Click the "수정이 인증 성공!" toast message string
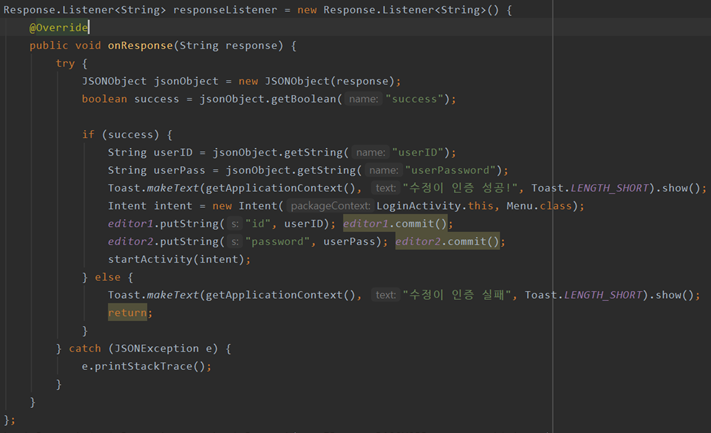 tap(460, 188)
